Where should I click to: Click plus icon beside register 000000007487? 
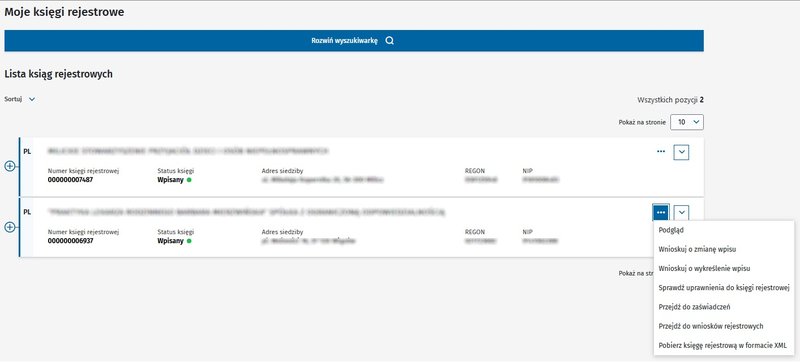[x=10, y=166]
